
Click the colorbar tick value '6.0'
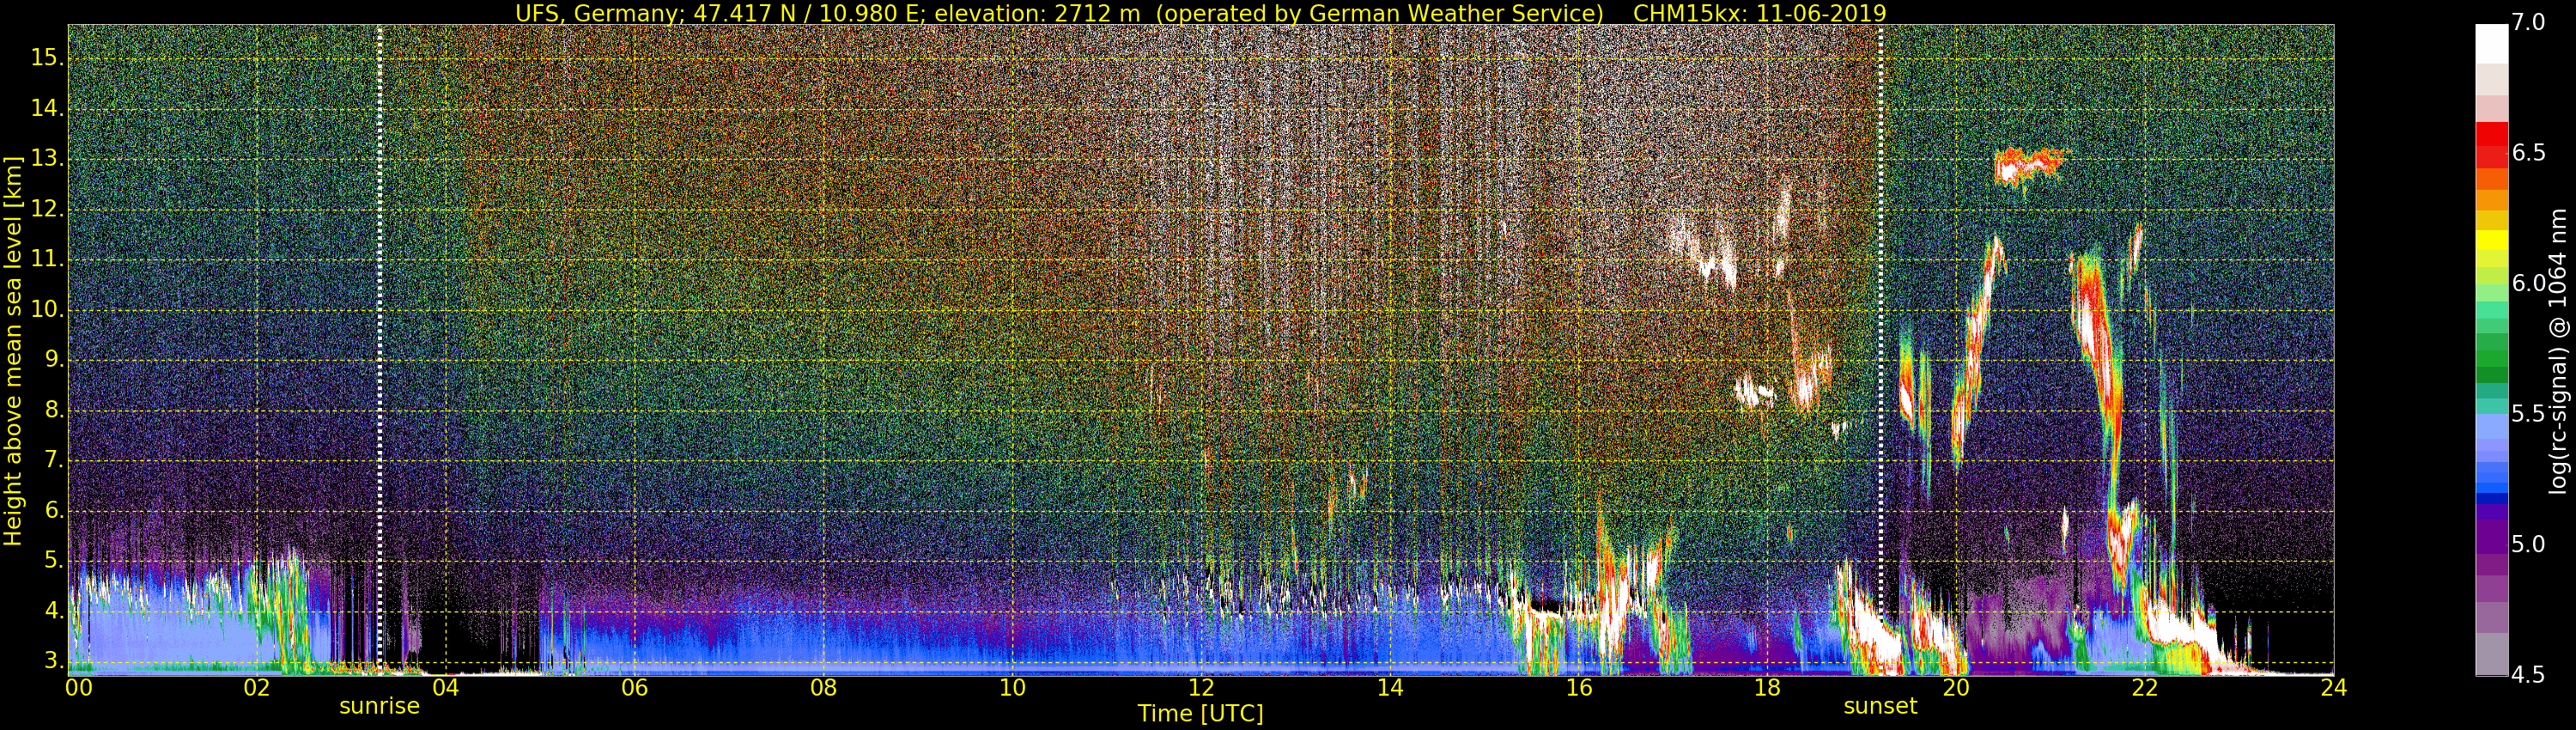pyautogui.click(x=2529, y=283)
